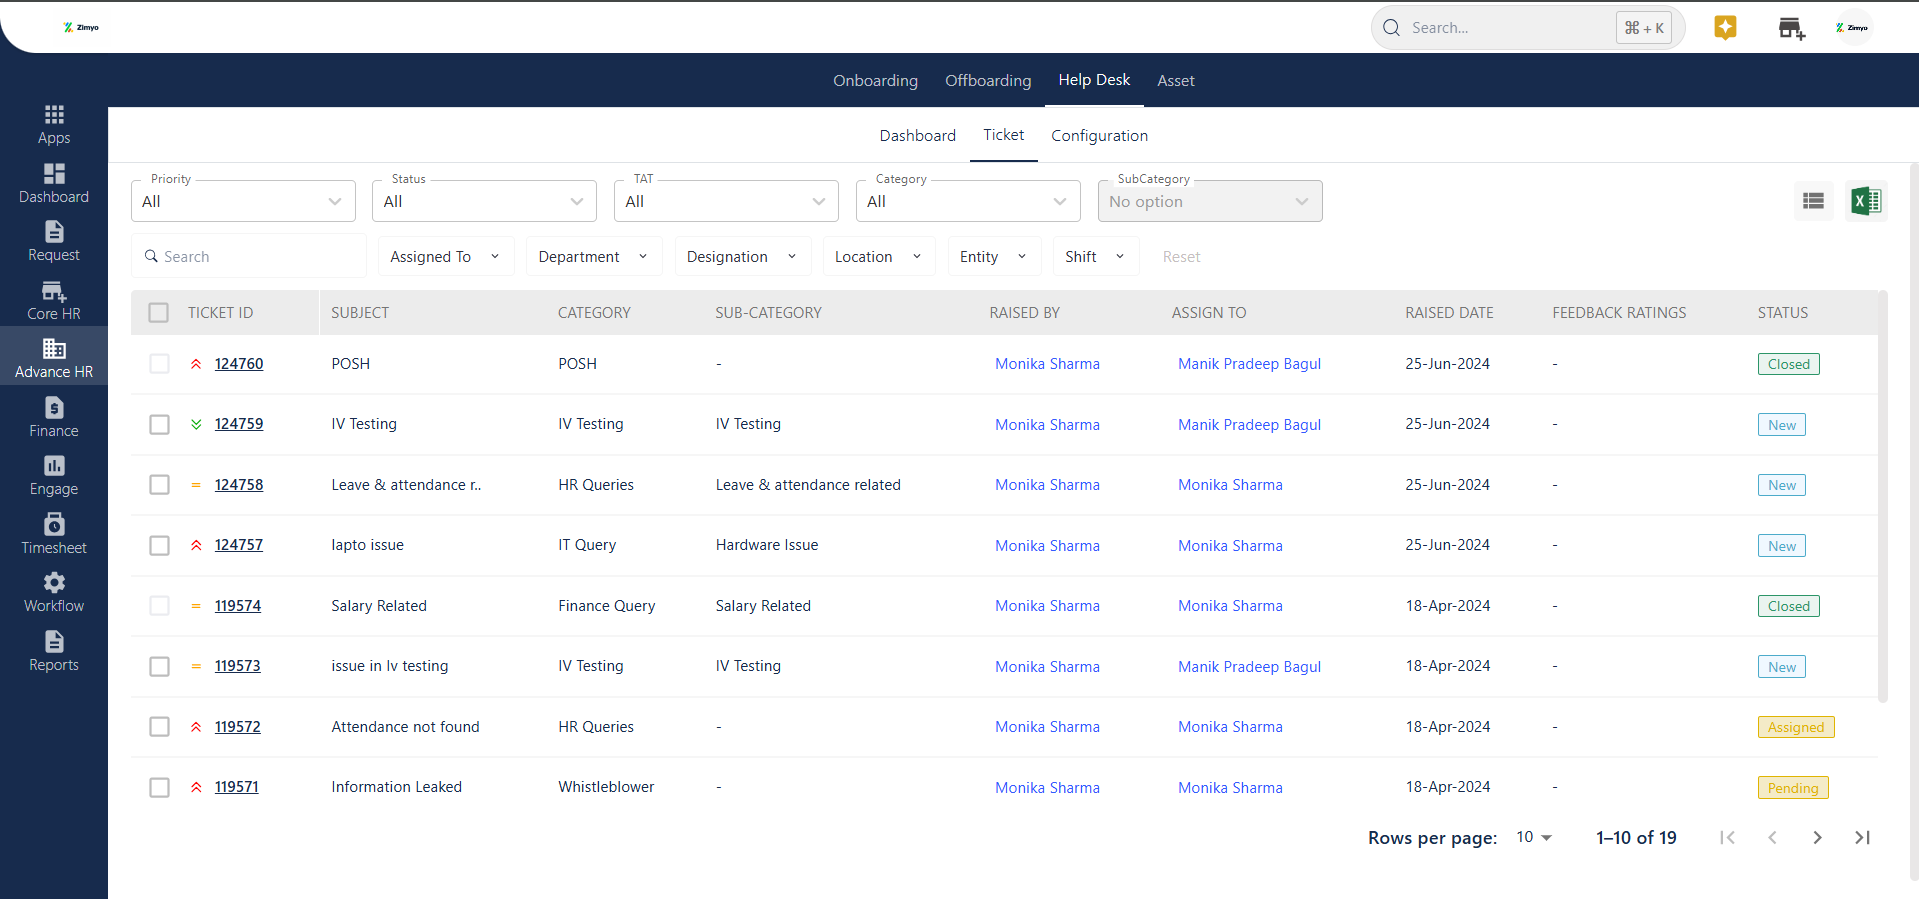Expand the Status filter dropdown

tap(484, 201)
